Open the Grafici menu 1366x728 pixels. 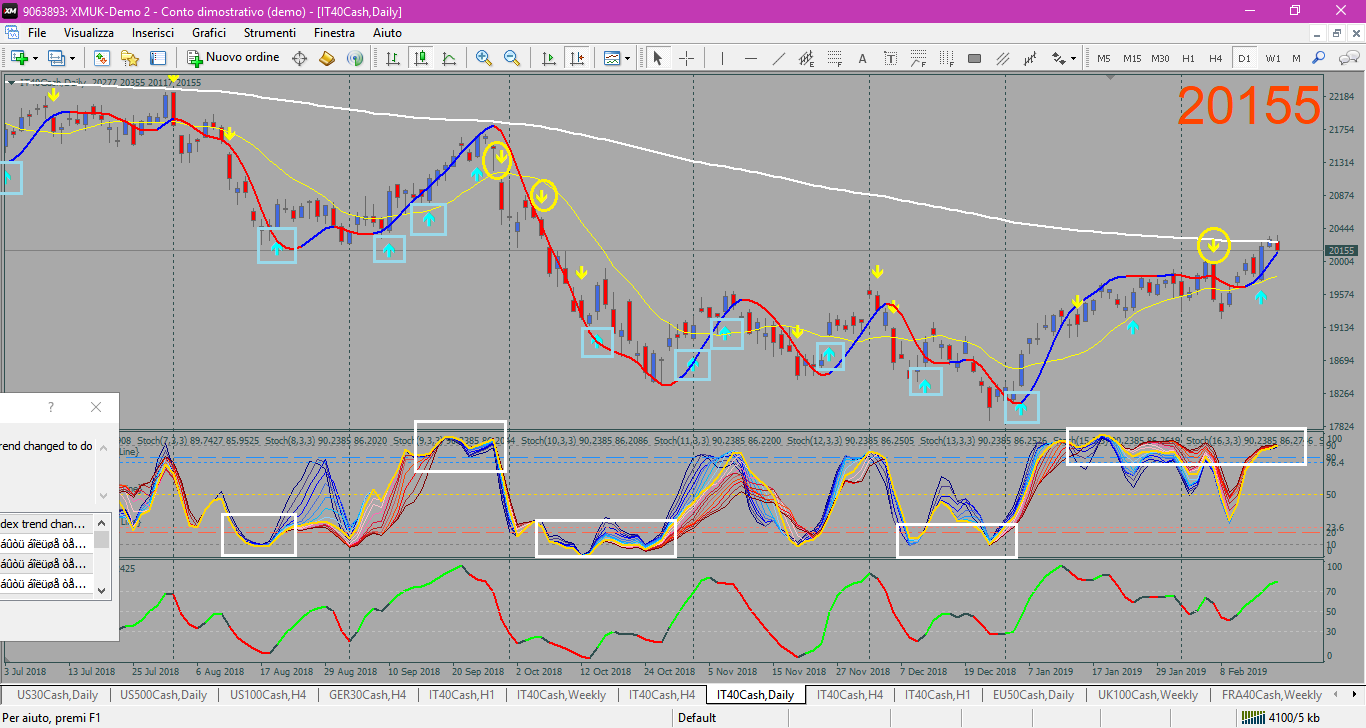coord(209,33)
